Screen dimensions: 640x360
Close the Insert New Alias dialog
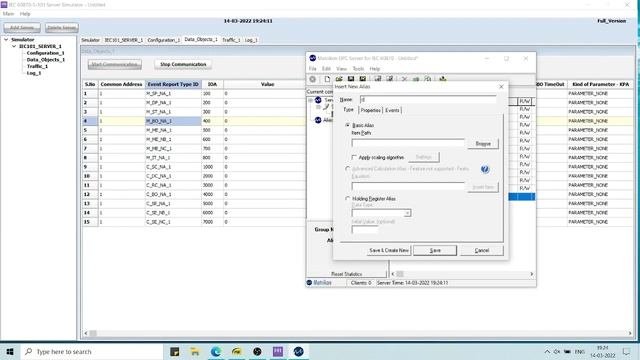click(x=501, y=87)
